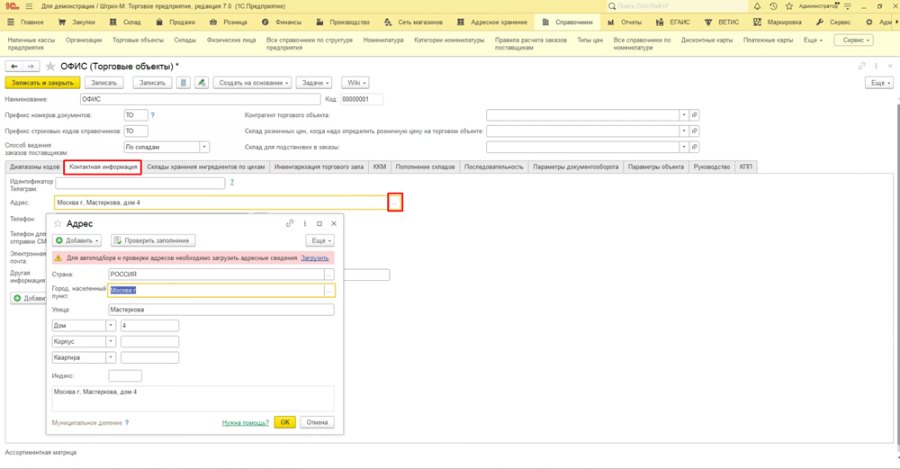This screenshot has height=469, width=900.
Task: Open favorites star icon in title bar
Action: click(789, 6)
